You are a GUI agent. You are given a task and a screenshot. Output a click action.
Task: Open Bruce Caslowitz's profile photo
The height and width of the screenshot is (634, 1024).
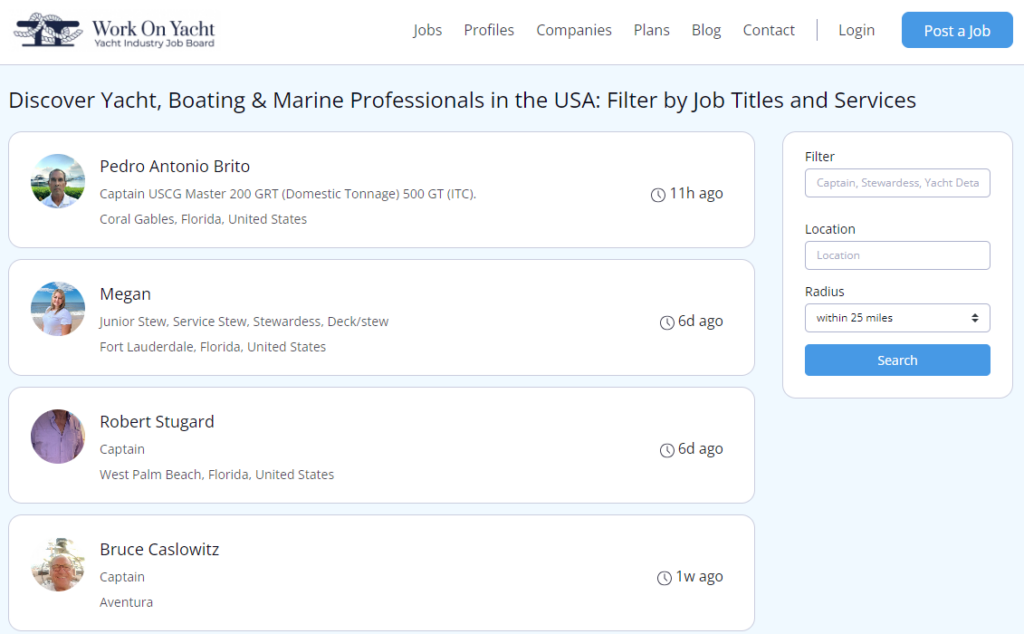58,565
